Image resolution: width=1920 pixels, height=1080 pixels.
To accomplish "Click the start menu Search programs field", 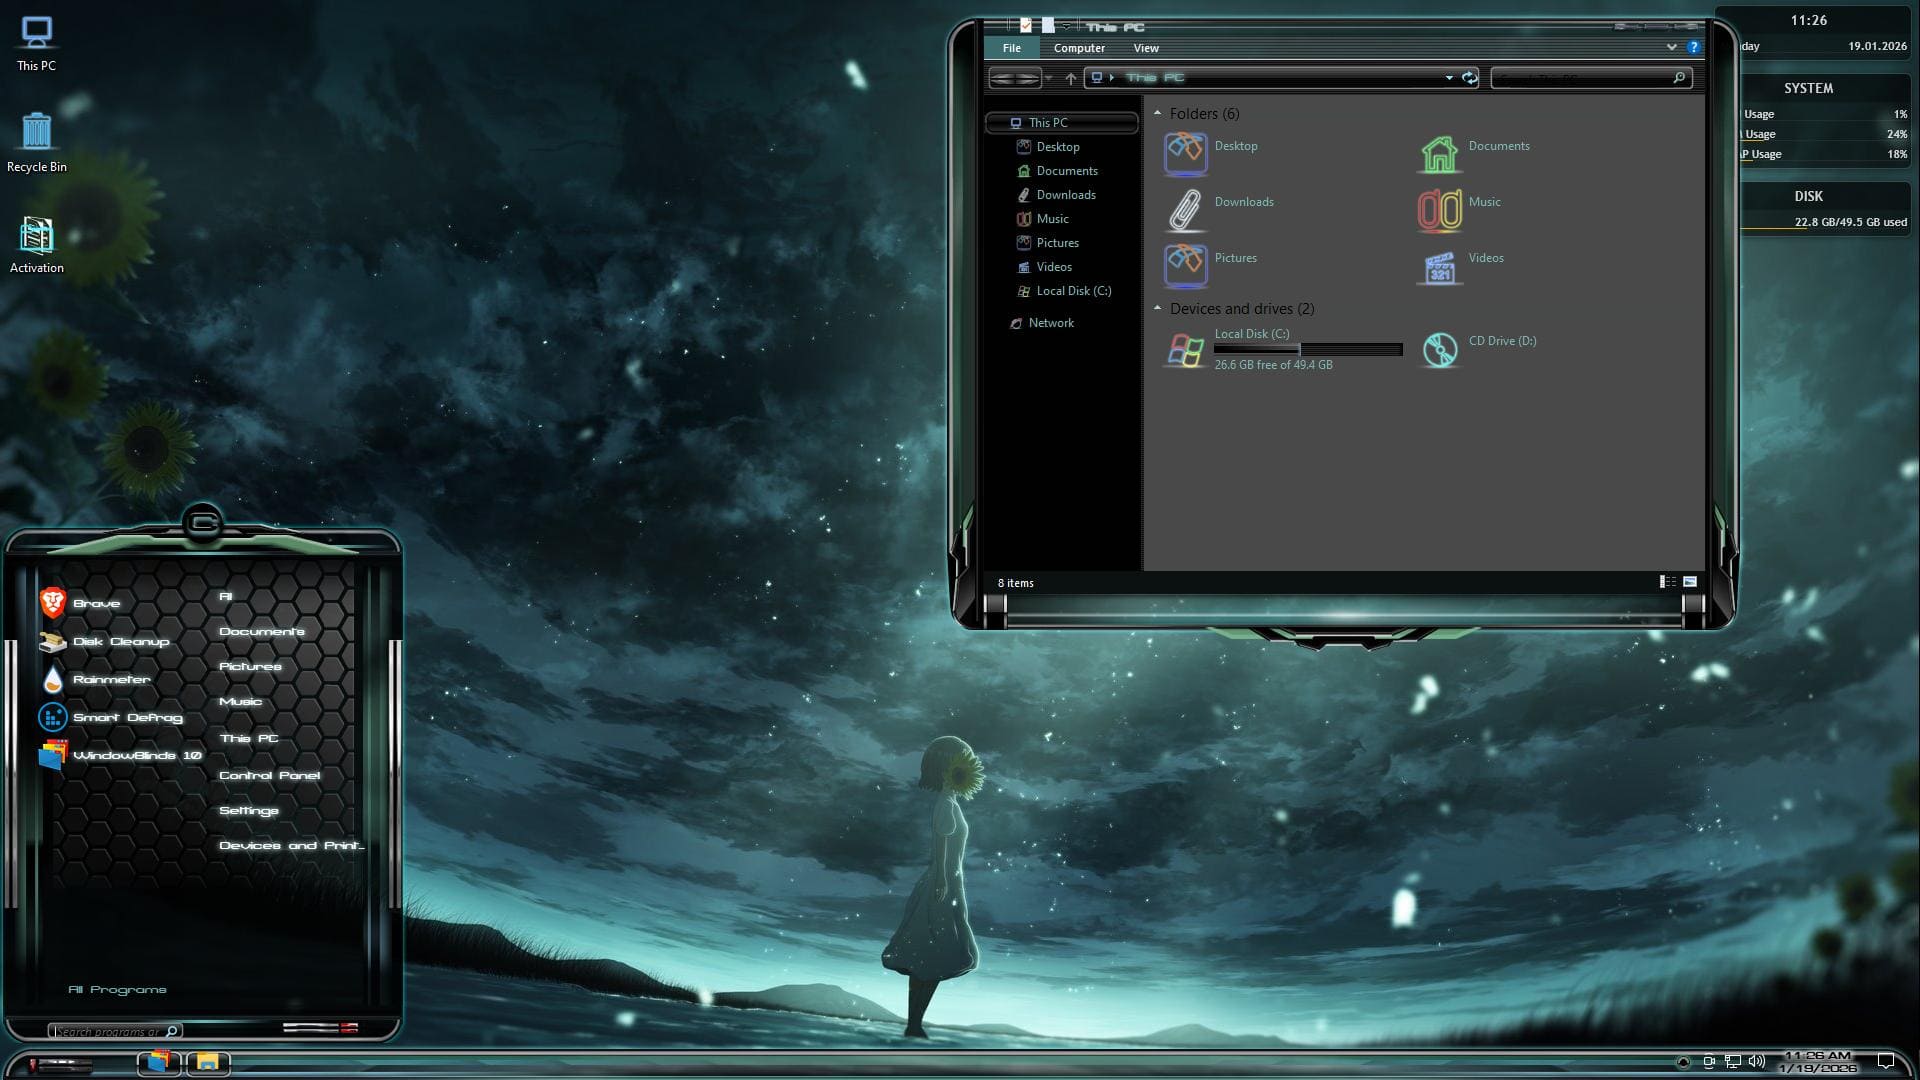I will click(x=115, y=1031).
